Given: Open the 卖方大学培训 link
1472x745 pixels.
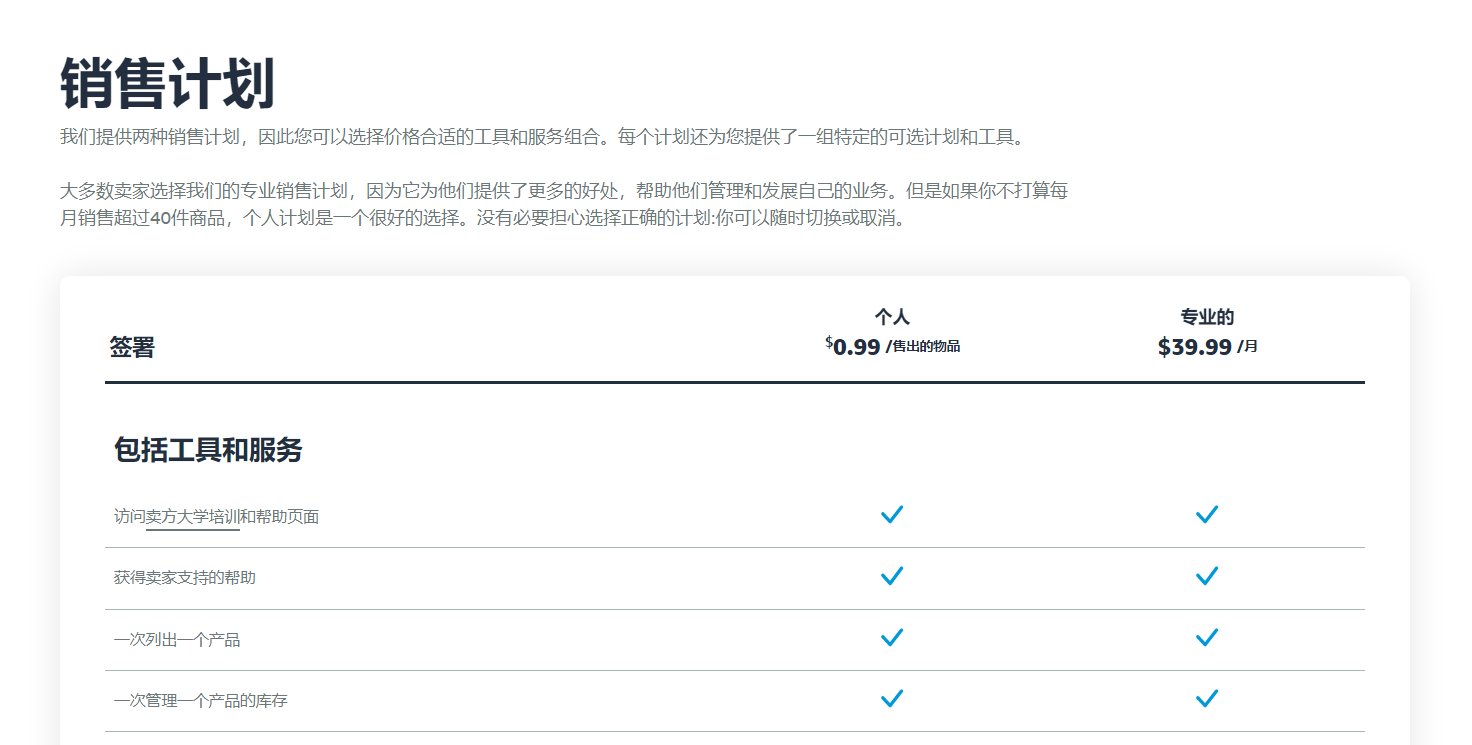Looking at the screenshot, I should [x=193, y=517].
